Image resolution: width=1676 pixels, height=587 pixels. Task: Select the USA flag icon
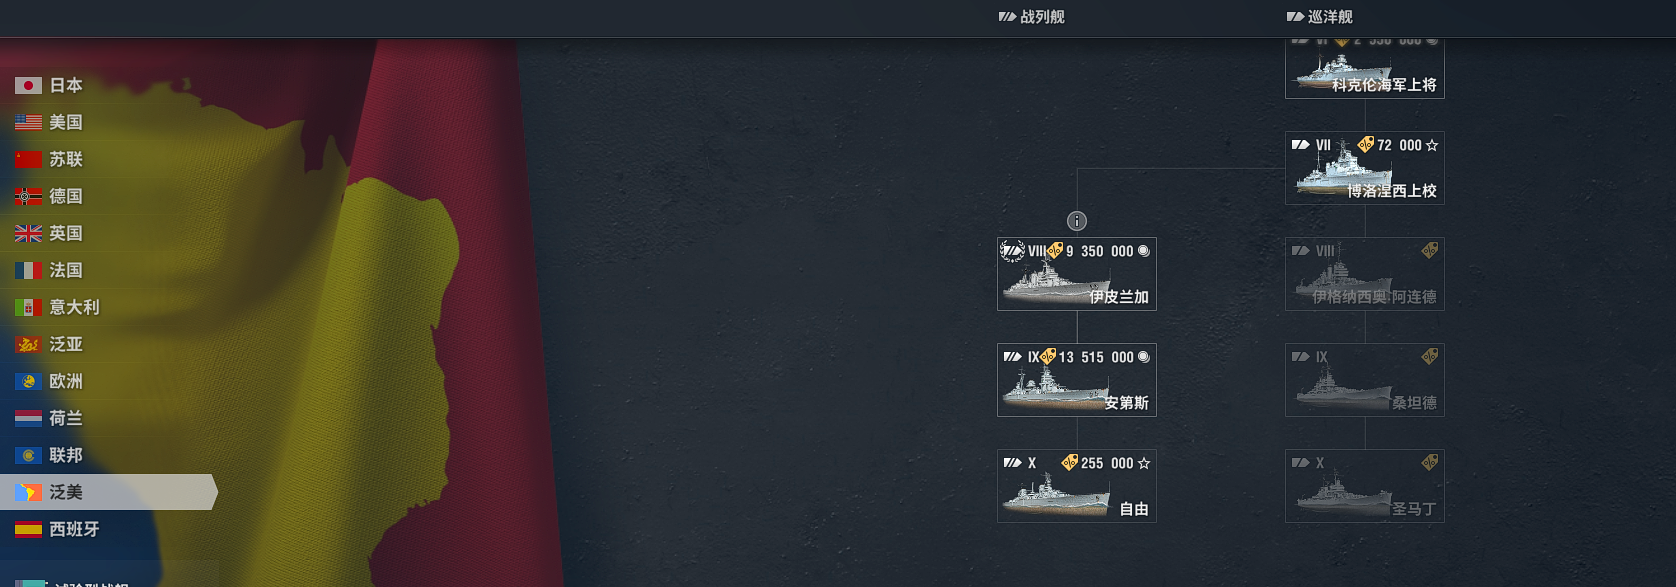[28, 123]
